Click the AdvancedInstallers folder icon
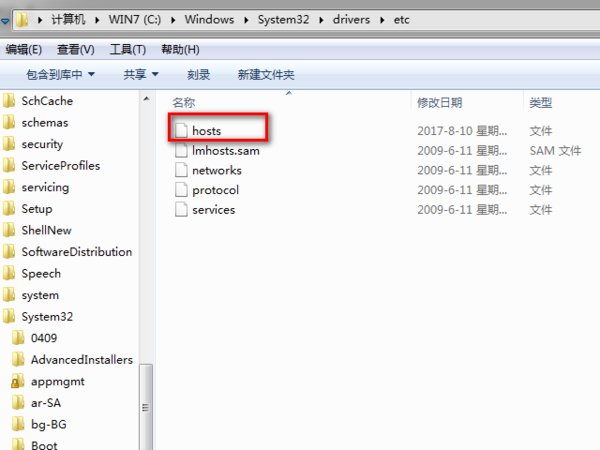The image size is (600, 450). [18, 360]
